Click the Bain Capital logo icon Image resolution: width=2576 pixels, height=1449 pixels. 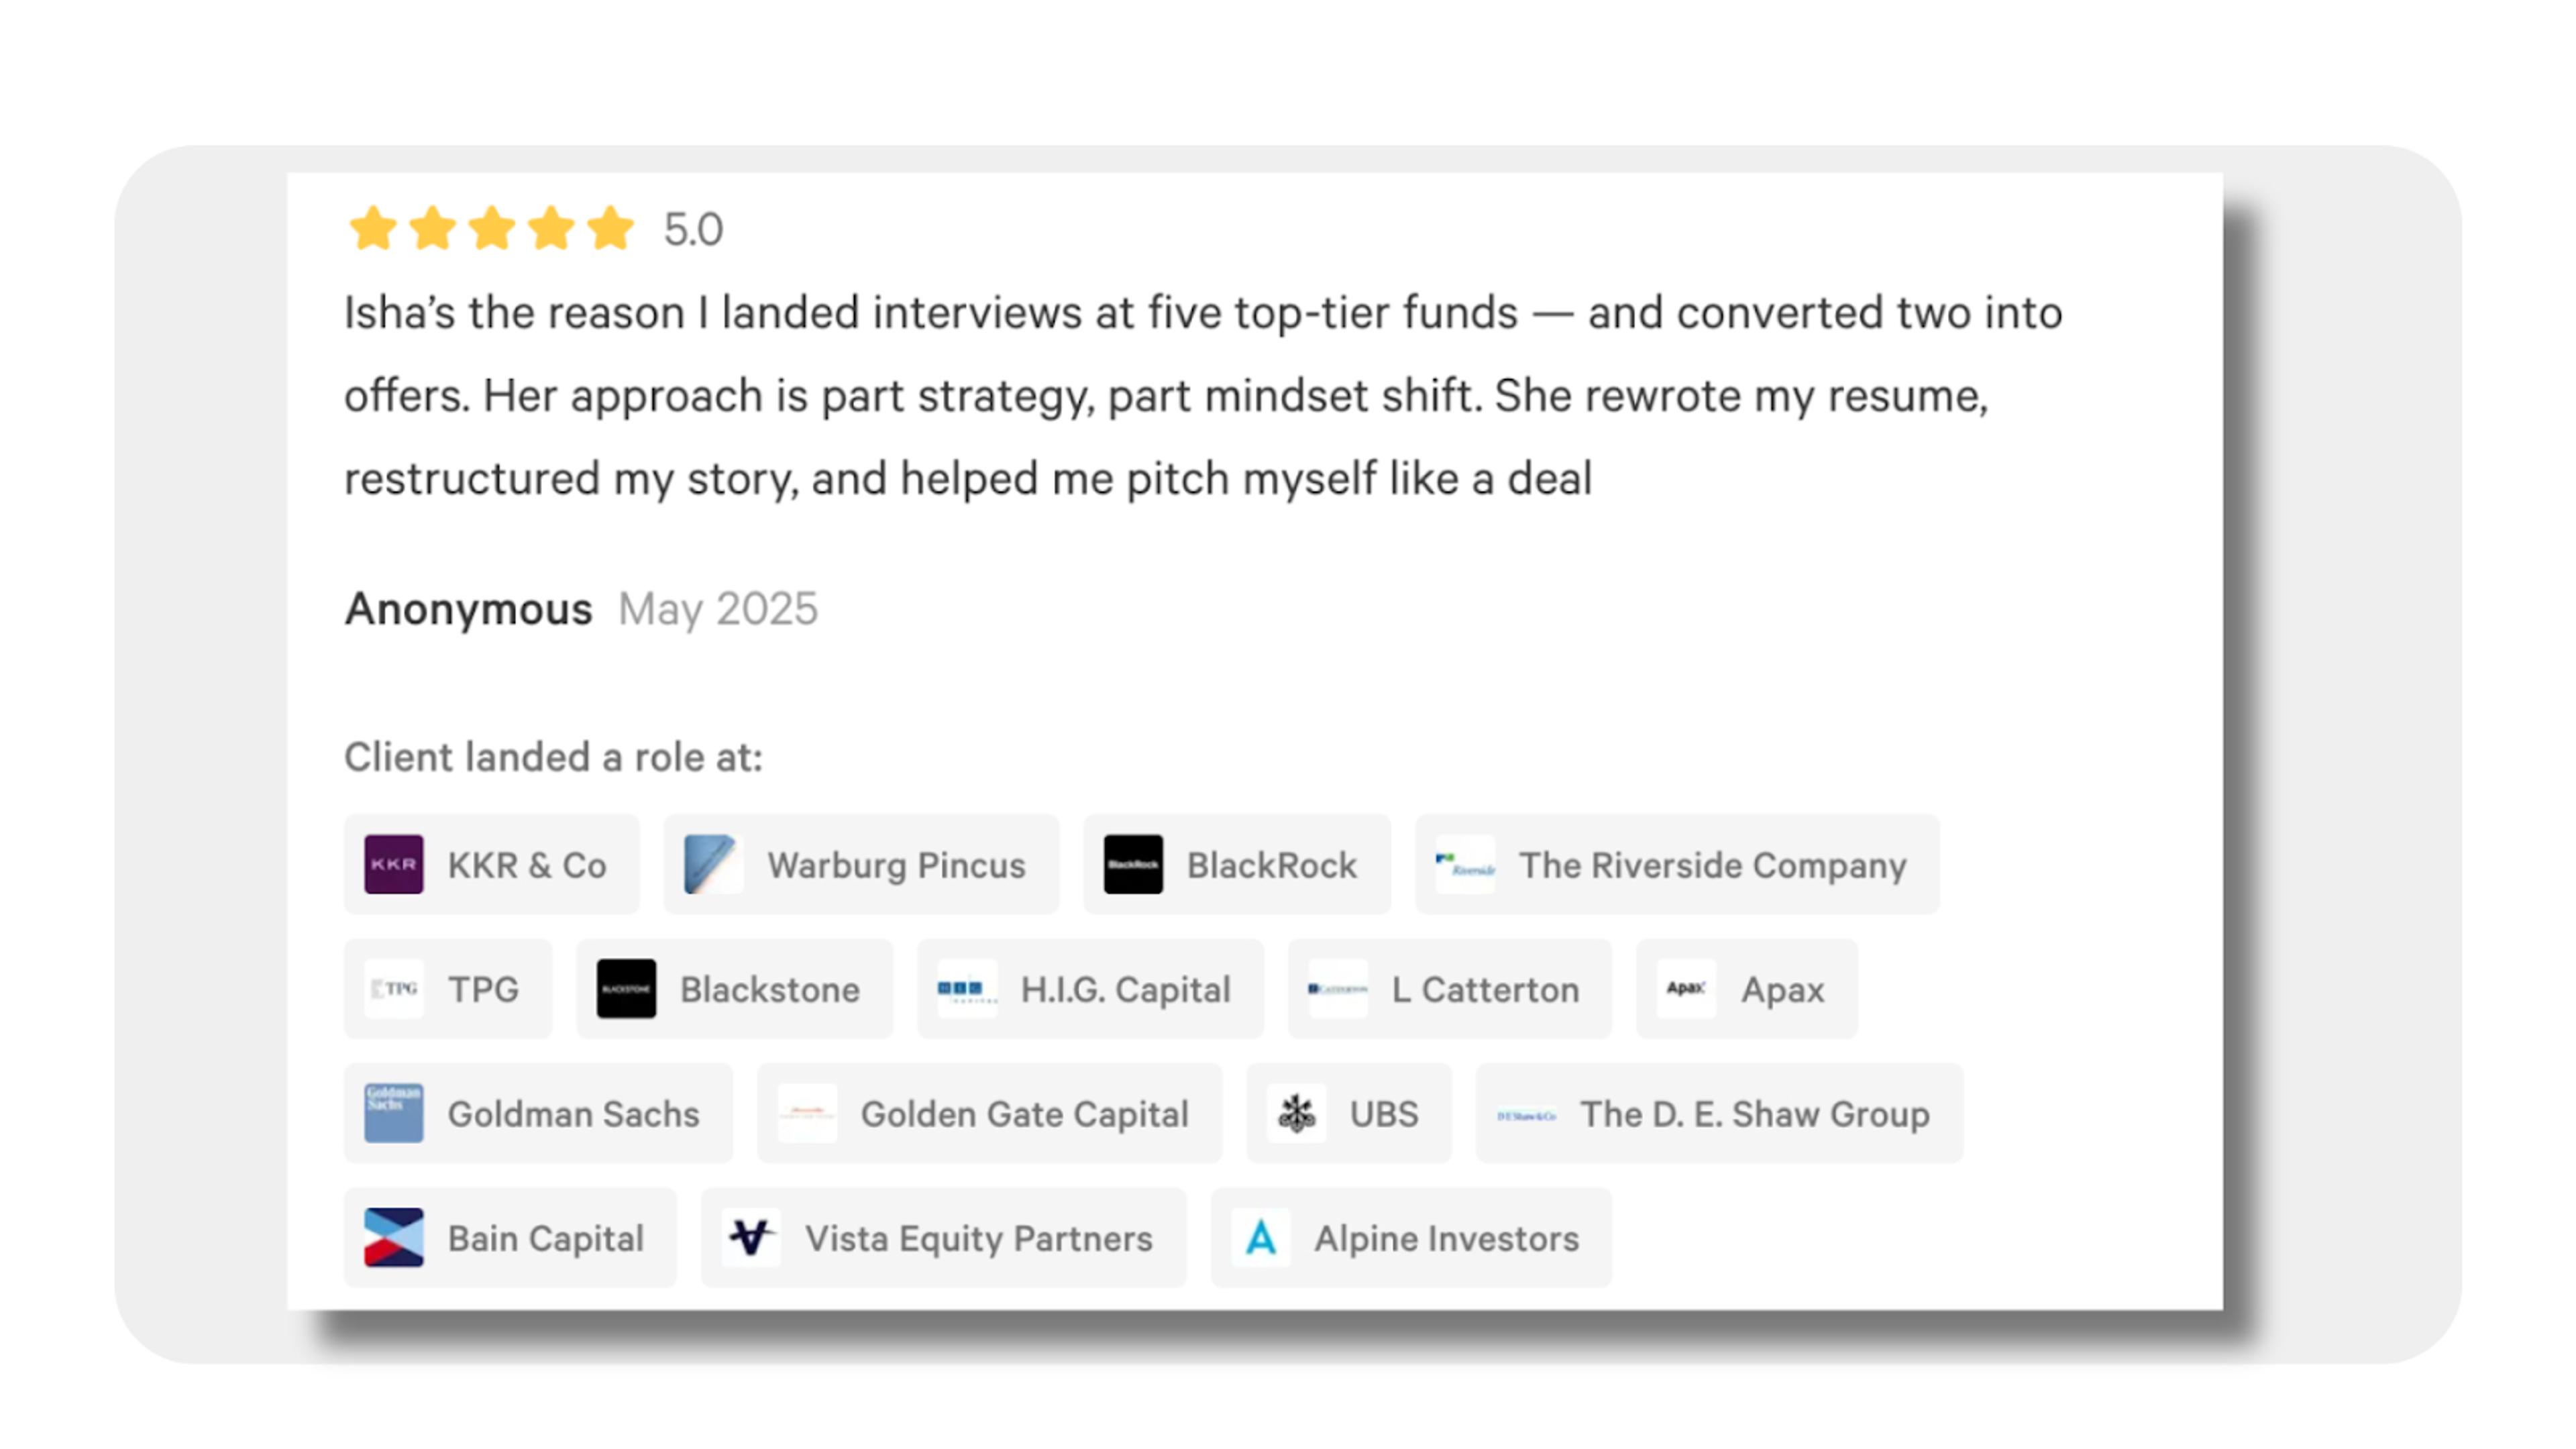(393, 1237)
